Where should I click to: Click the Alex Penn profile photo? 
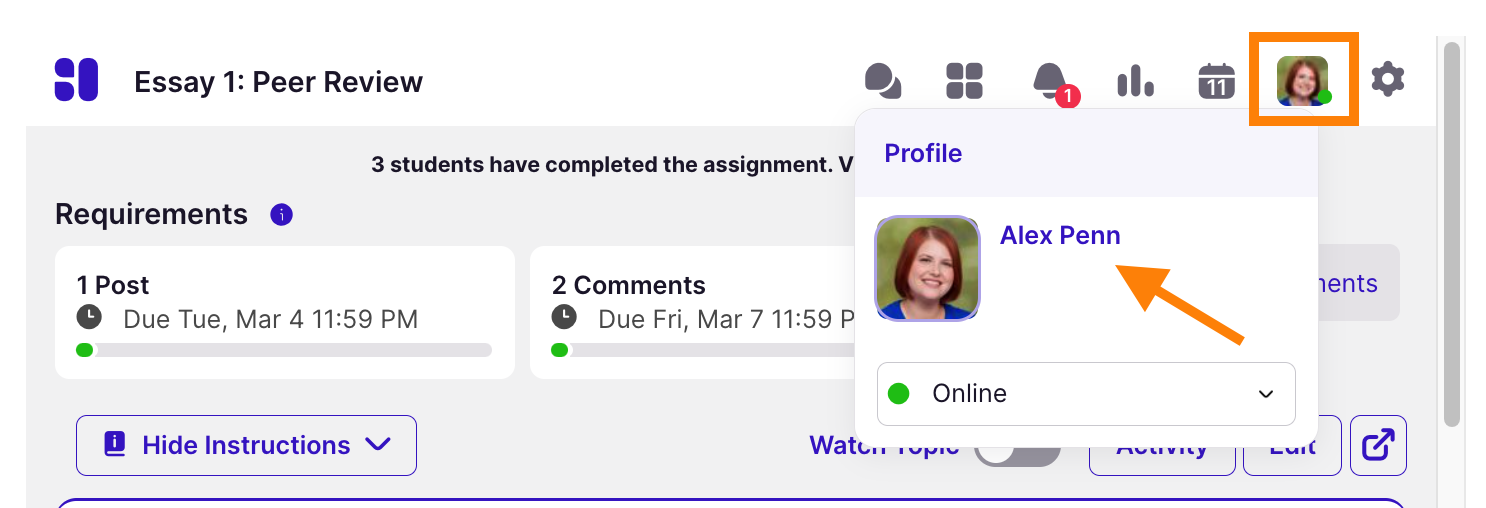(x=927, y=268)
